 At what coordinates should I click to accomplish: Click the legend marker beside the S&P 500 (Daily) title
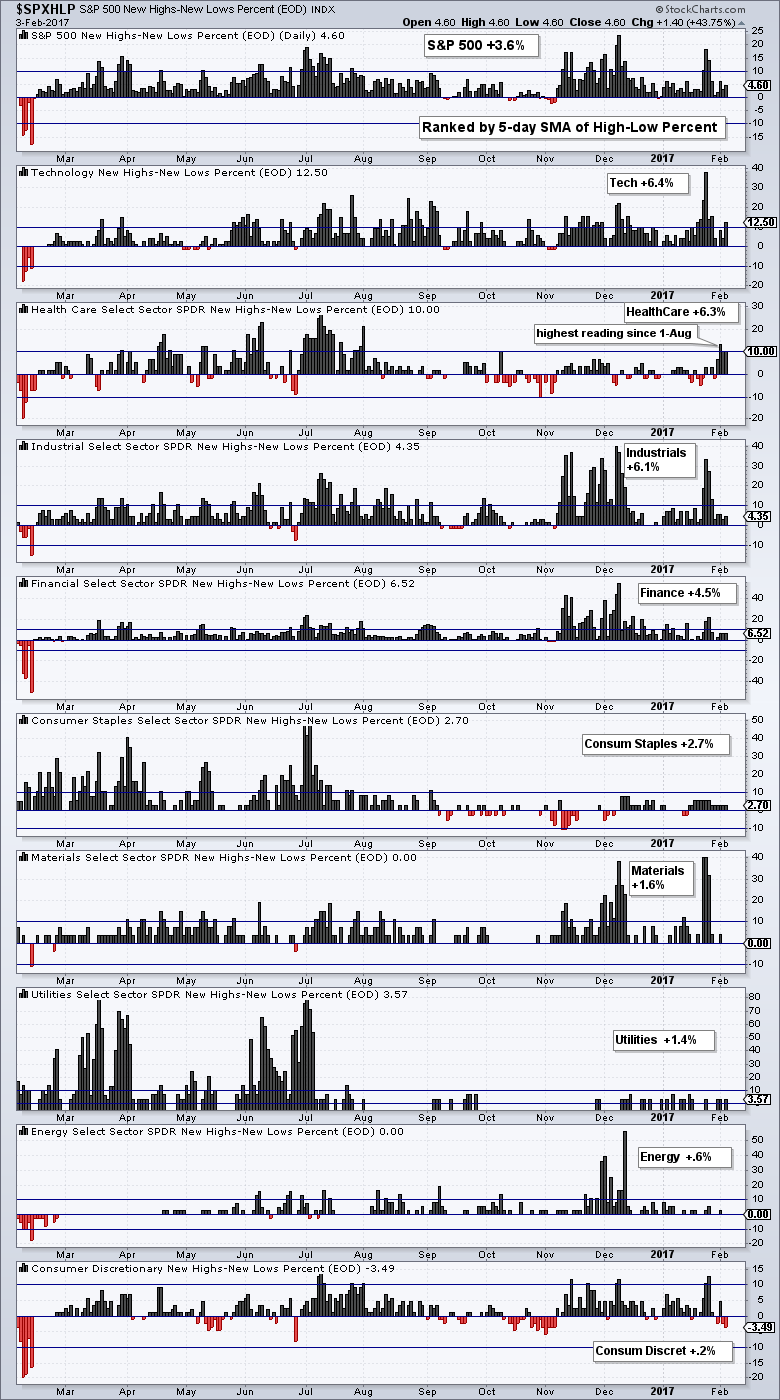(x=25, y=35)
